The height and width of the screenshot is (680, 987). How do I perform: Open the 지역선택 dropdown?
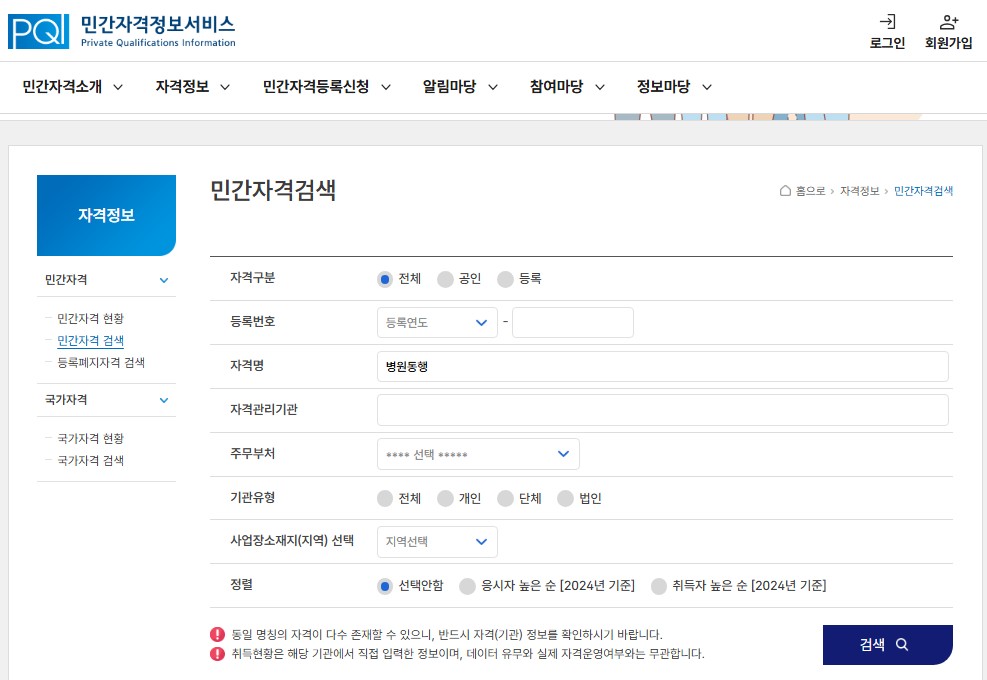coord(436,541)
